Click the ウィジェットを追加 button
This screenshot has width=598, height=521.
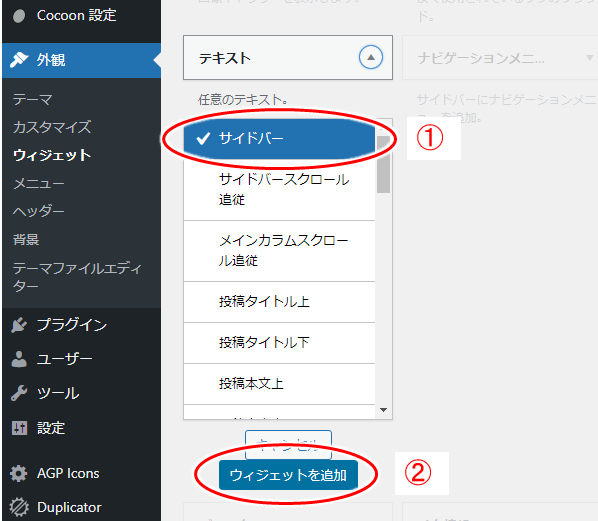point(288,475)
